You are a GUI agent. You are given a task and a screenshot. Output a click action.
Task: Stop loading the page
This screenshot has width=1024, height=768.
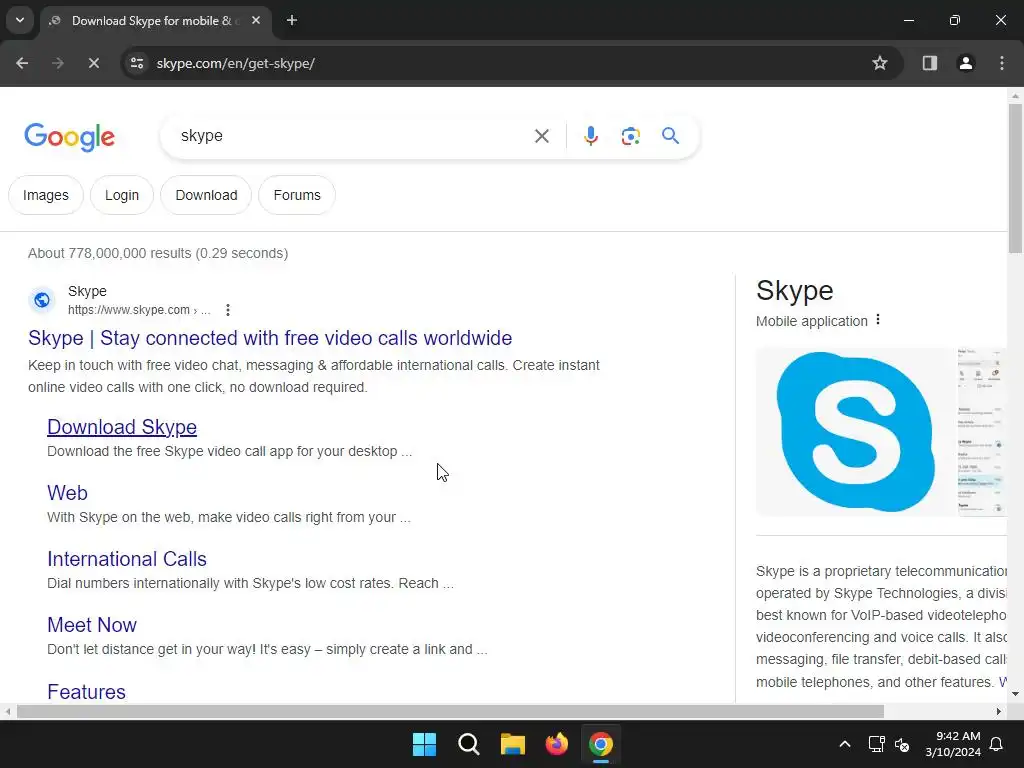coord(93,63)
